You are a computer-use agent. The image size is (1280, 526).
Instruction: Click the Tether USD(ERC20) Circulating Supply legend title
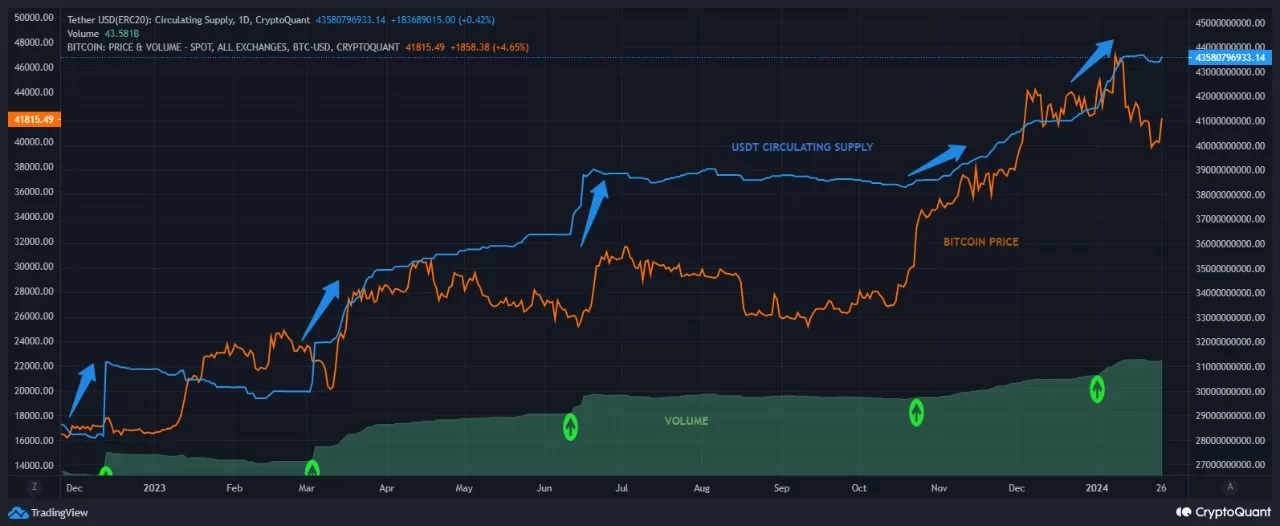click(189, 20)
